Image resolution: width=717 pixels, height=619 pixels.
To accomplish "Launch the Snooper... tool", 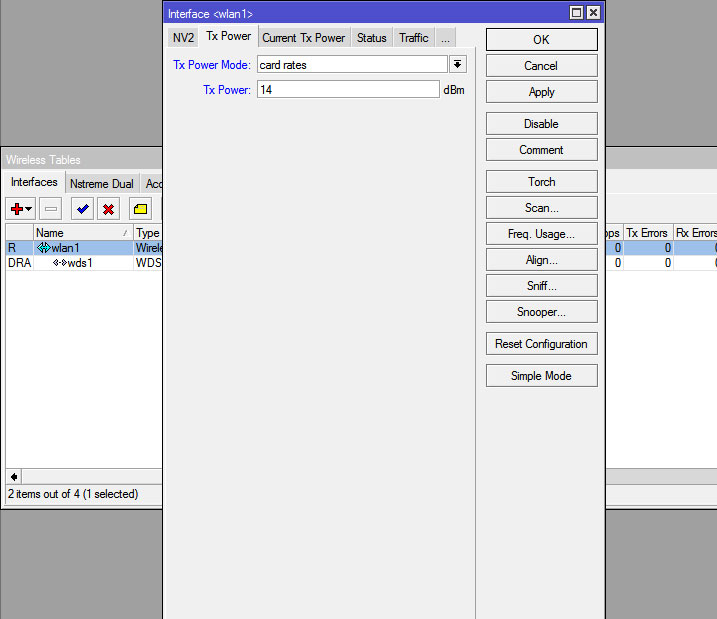I will click(x=541, y=312).
